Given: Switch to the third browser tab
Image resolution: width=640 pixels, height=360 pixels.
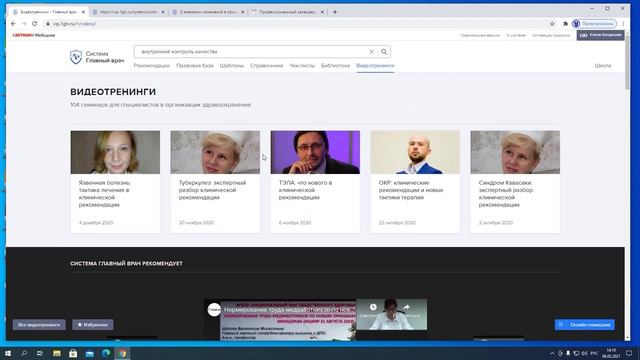Looking at the screenshot, I should (x=207, y=12).
